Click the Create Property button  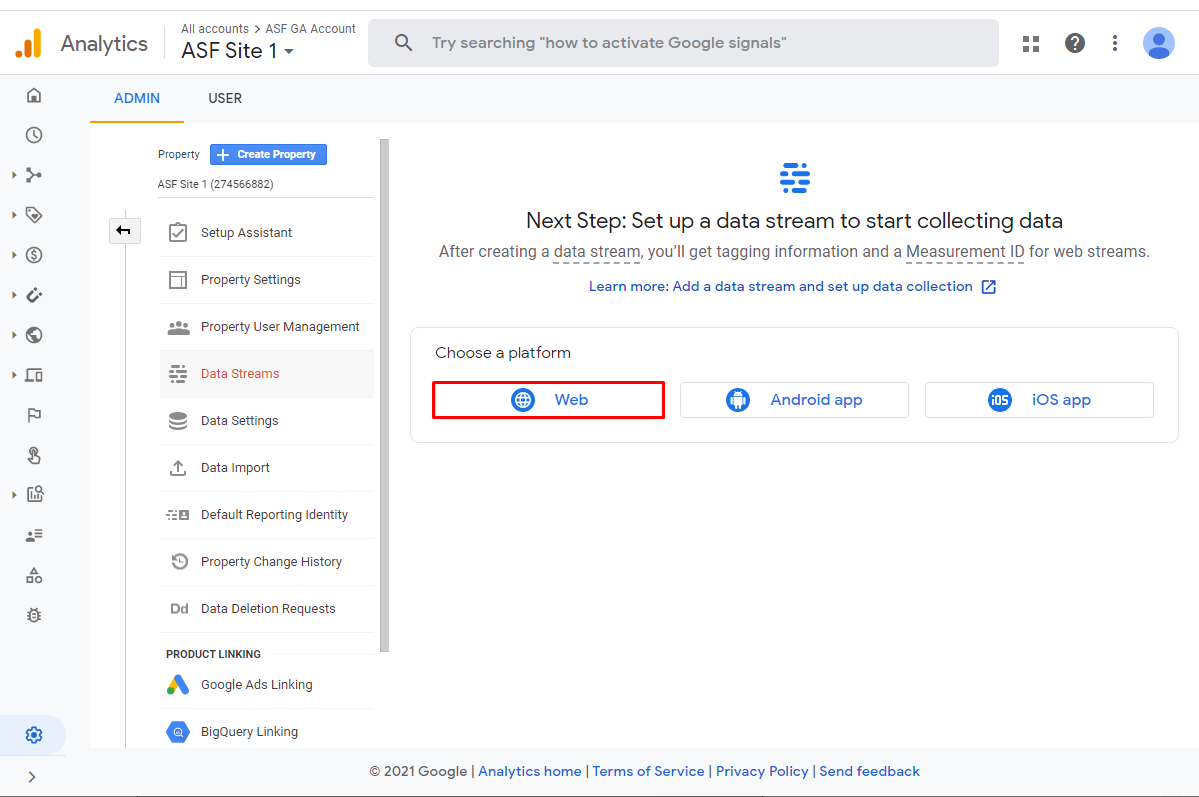point(268,155)
